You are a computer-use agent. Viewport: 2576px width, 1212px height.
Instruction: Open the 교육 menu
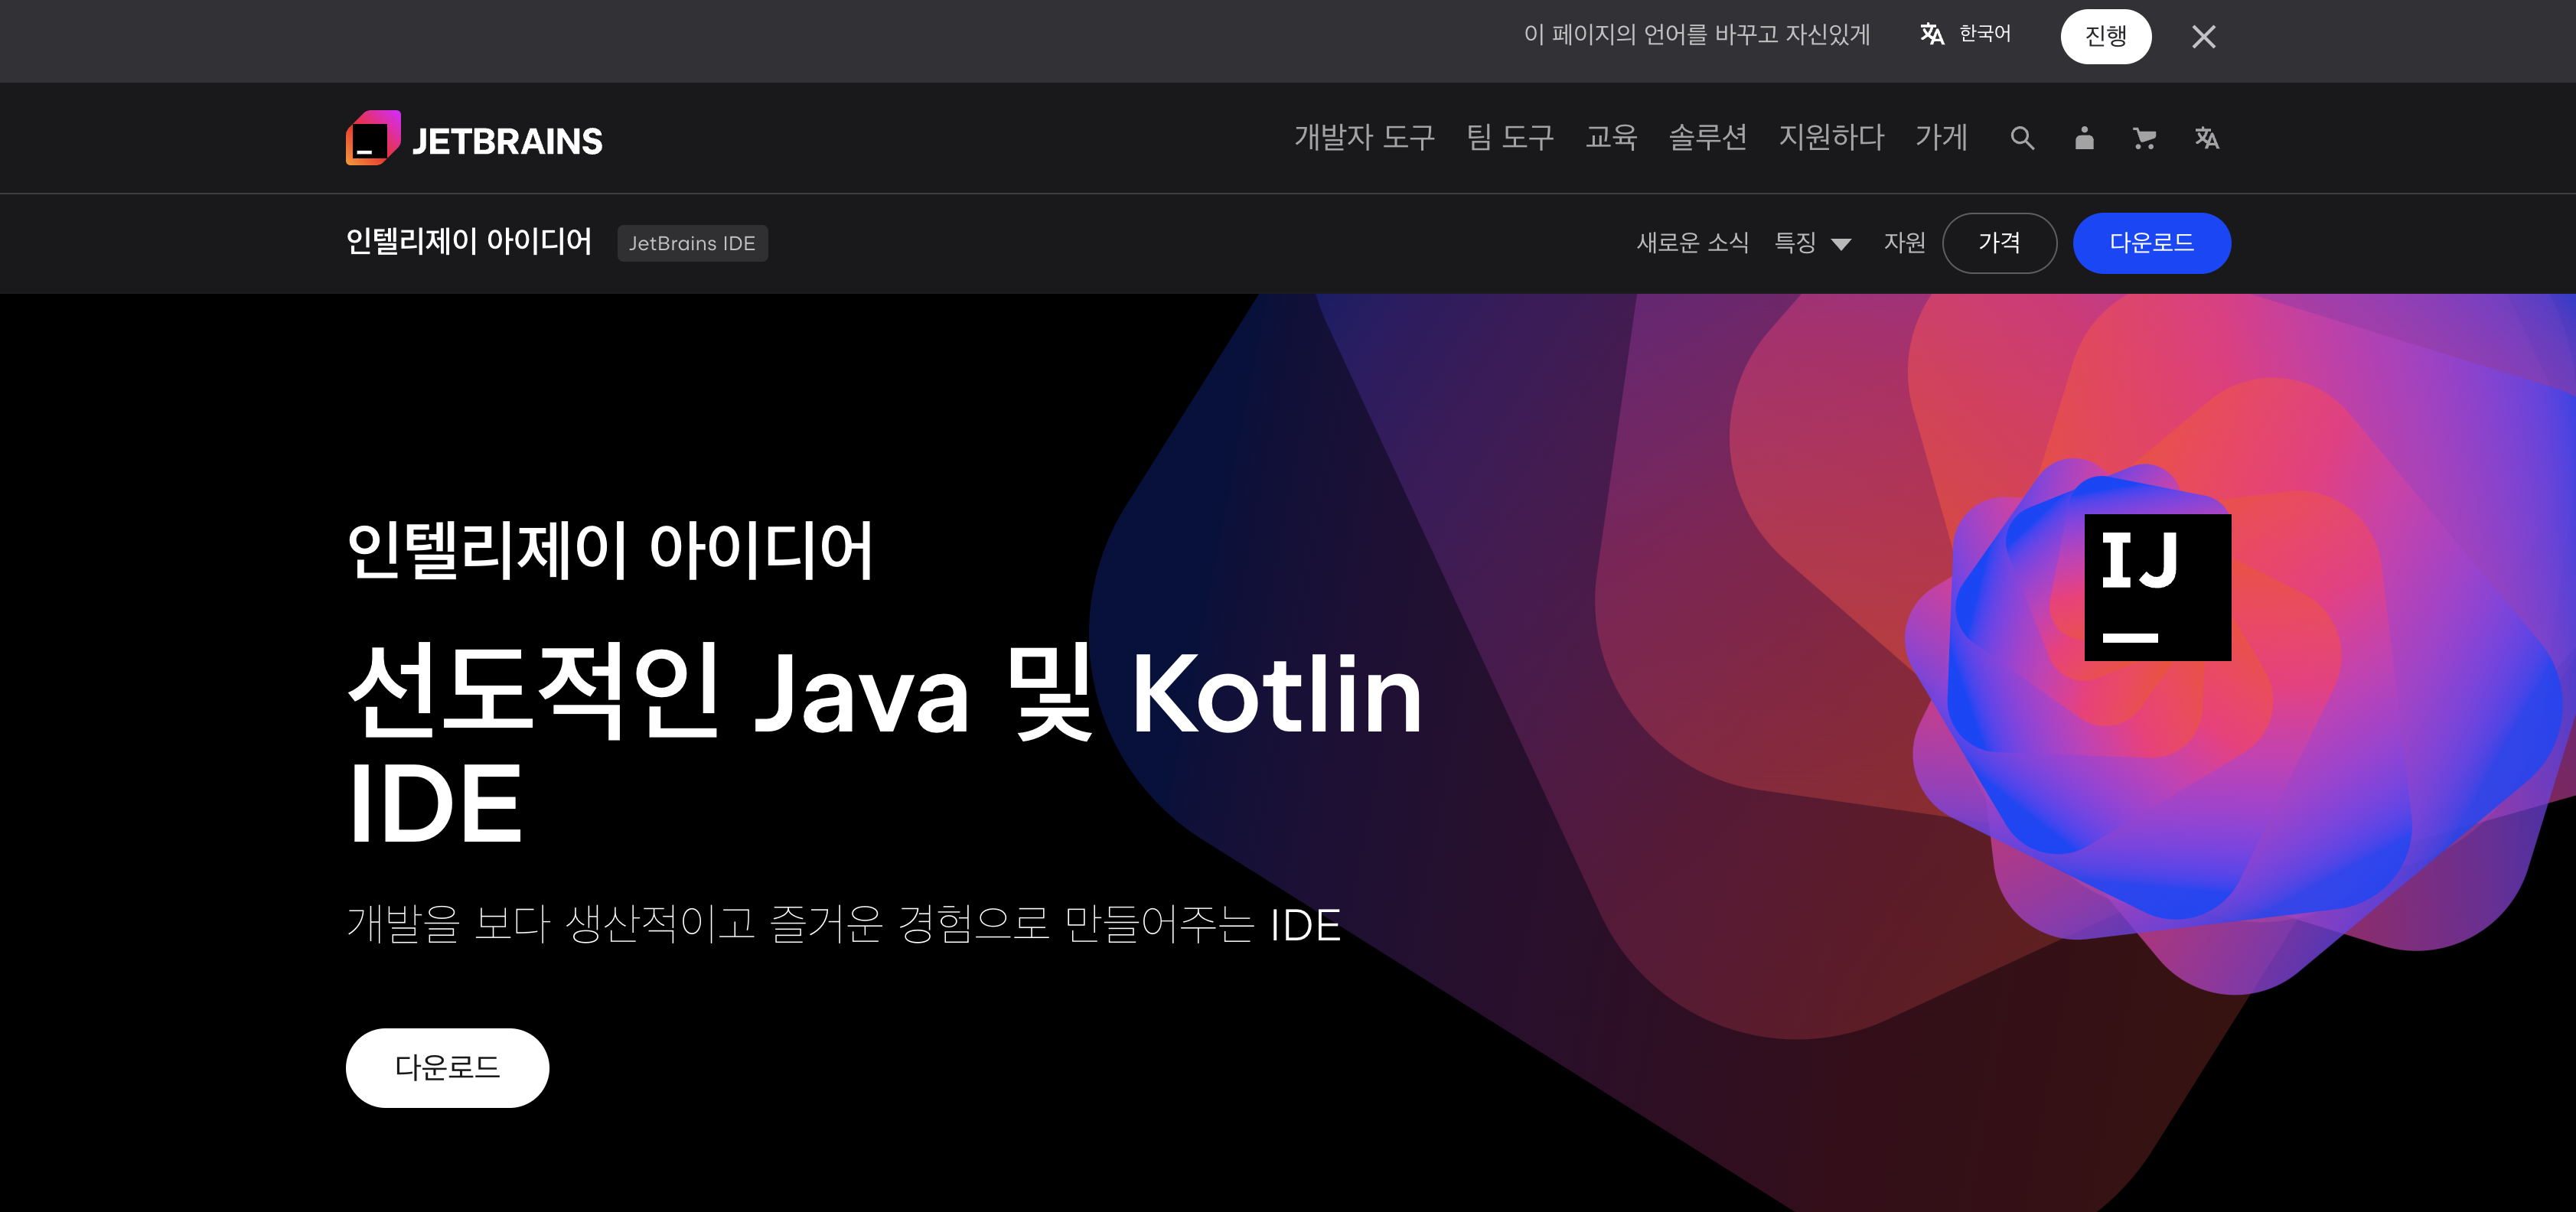tap(1611, 137)
